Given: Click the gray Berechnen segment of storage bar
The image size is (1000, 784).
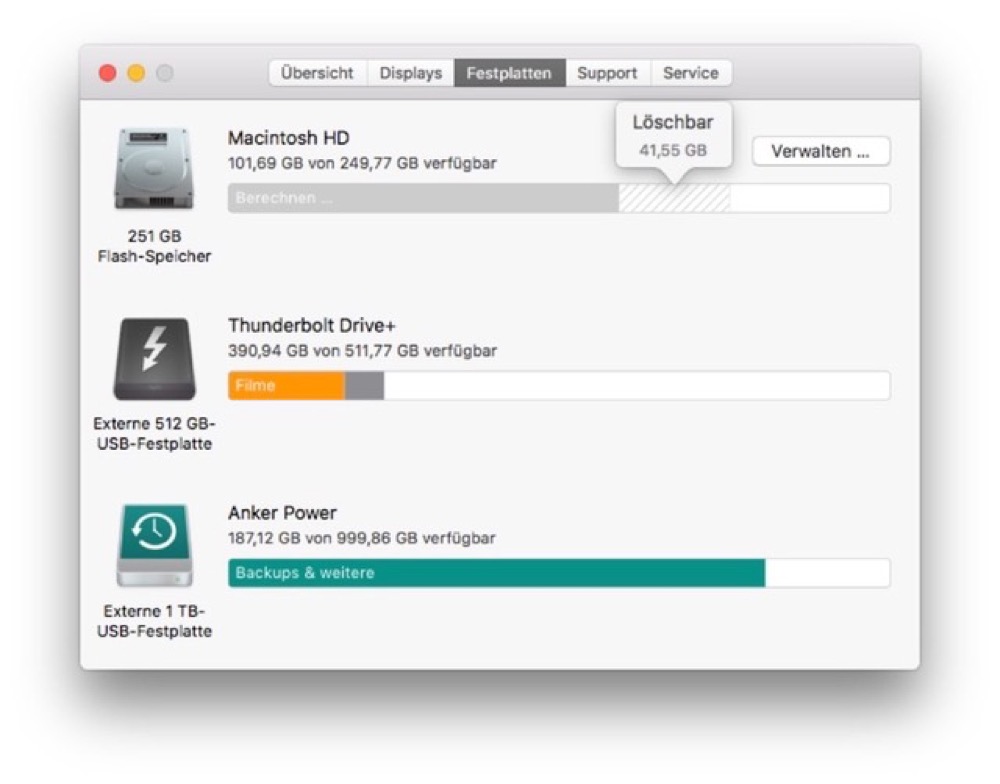Looking at the screenshot, I should tap(422, 198).
